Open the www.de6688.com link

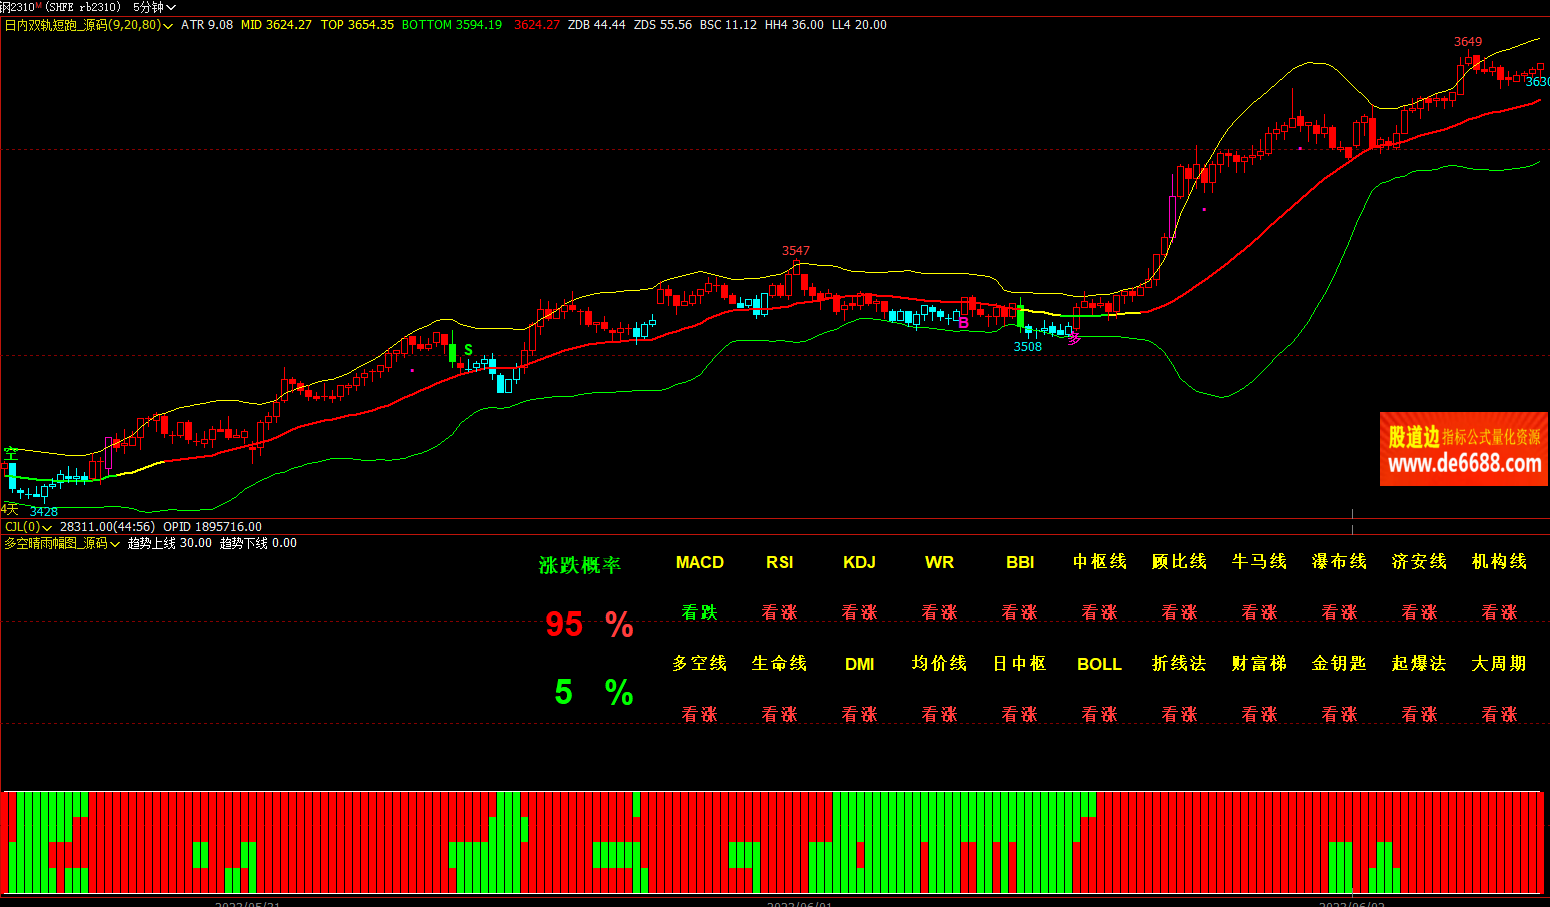[1464, 464]
